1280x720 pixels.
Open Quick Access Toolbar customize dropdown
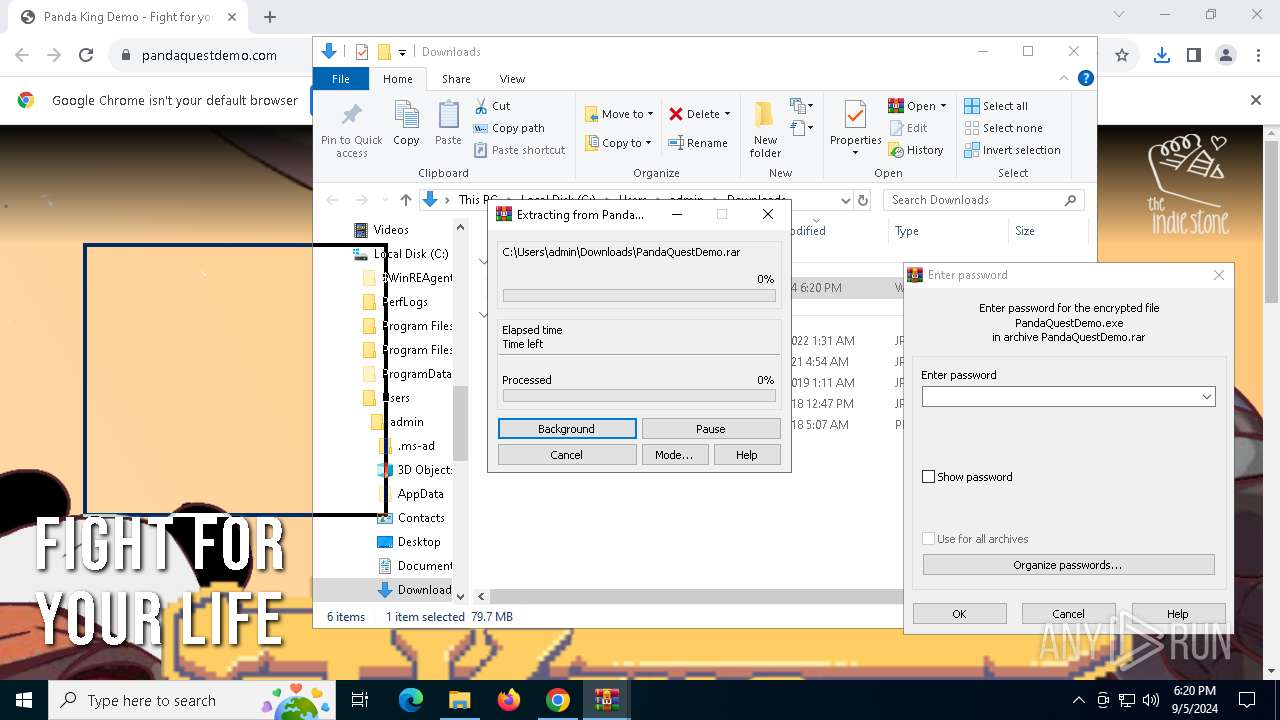point(402,52)
